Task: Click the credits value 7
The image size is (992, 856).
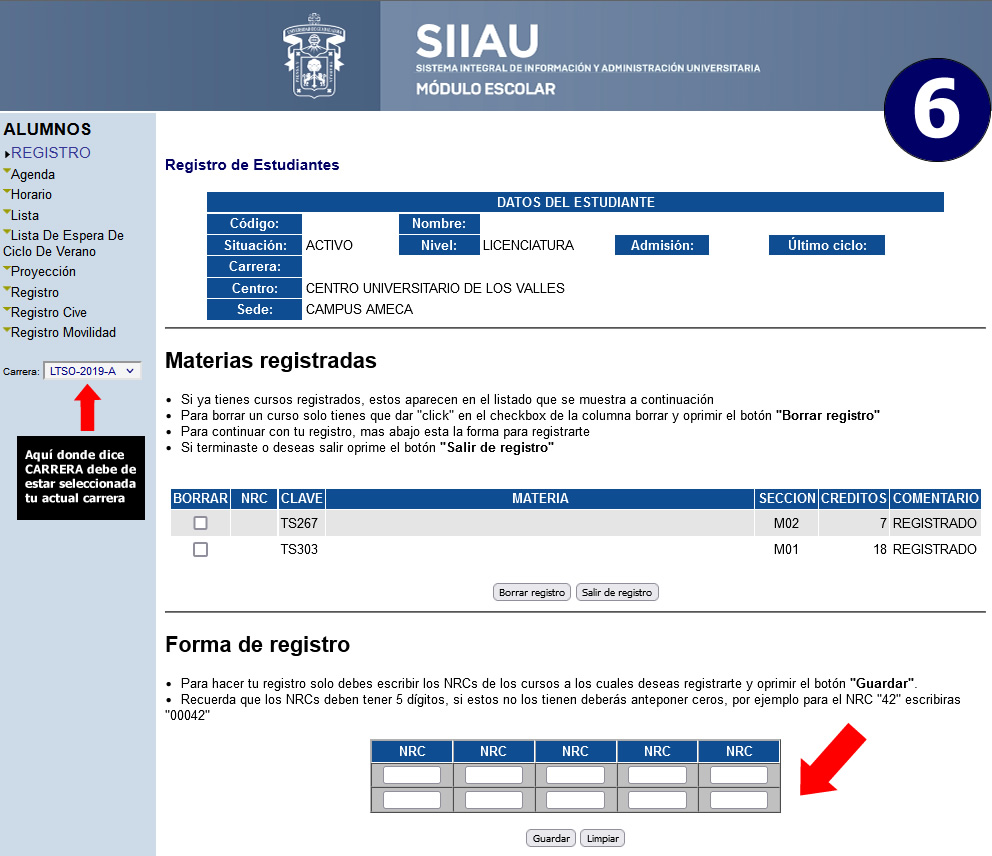Action: pos(883,523)
